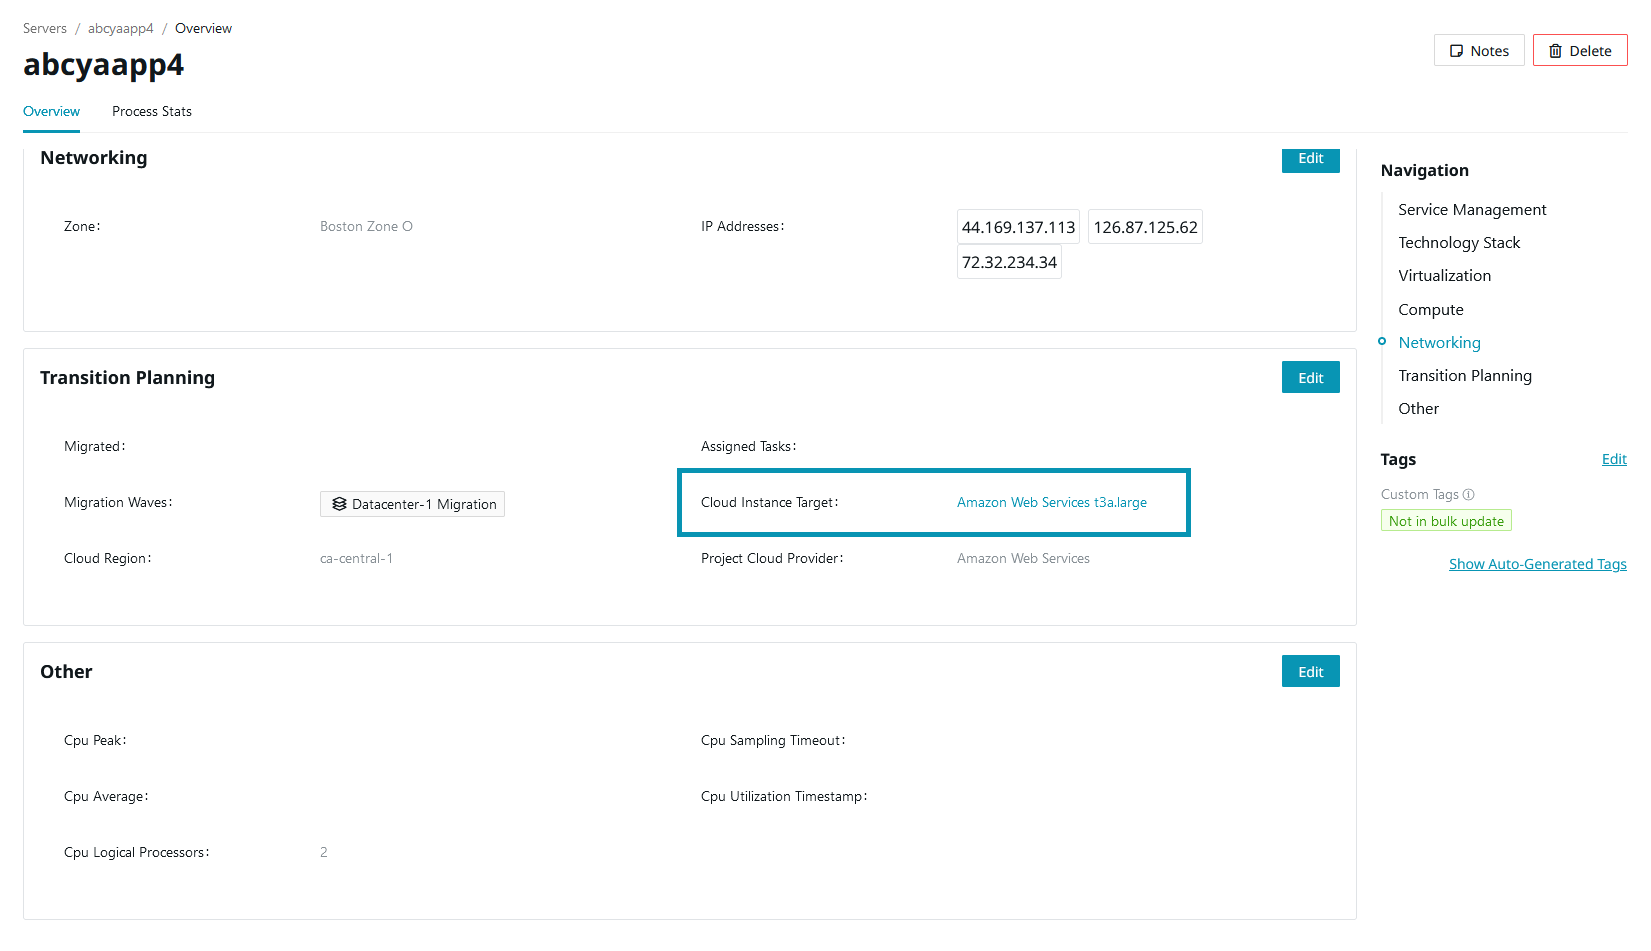Click the Not in bulk update tag
Viewport: 1651px width, 951px height.
pyautogui.click(x=1446, y=521)
